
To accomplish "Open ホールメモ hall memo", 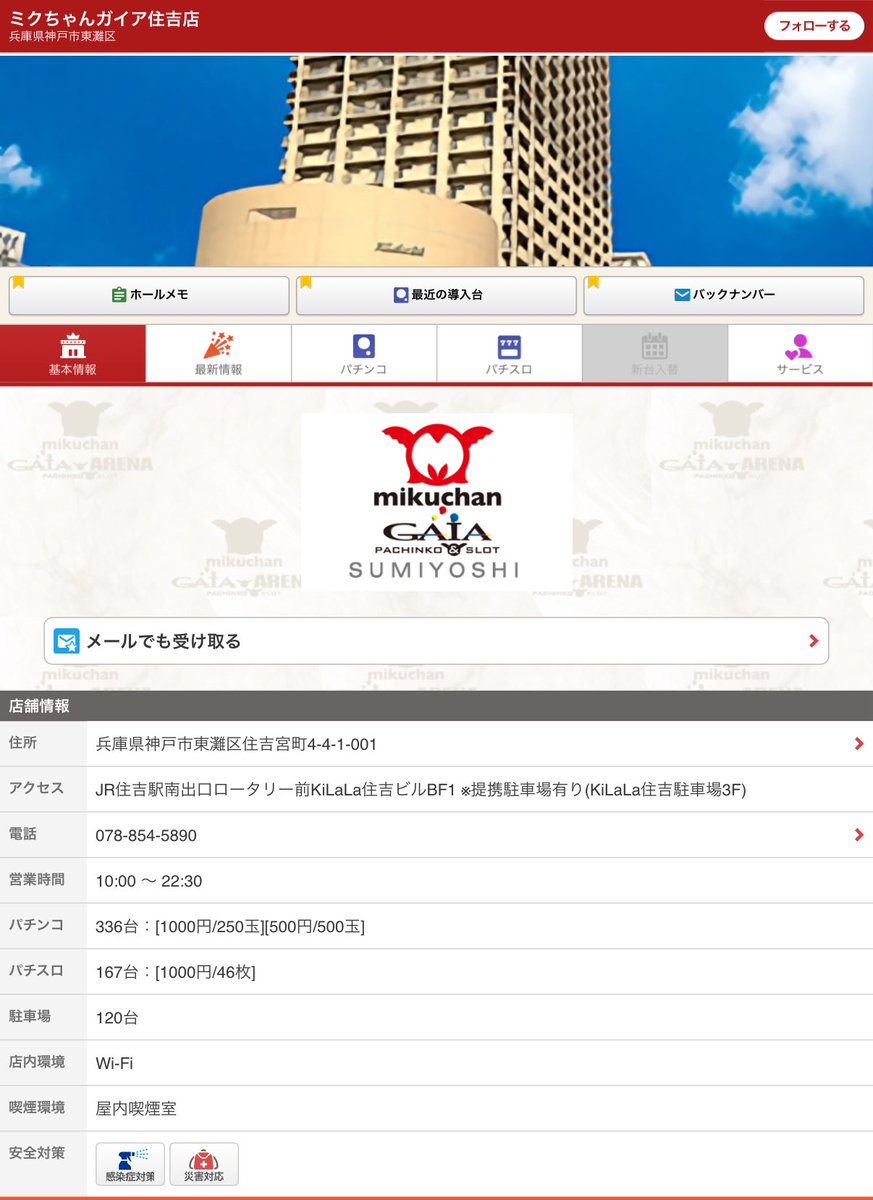I will coord(149,295).
